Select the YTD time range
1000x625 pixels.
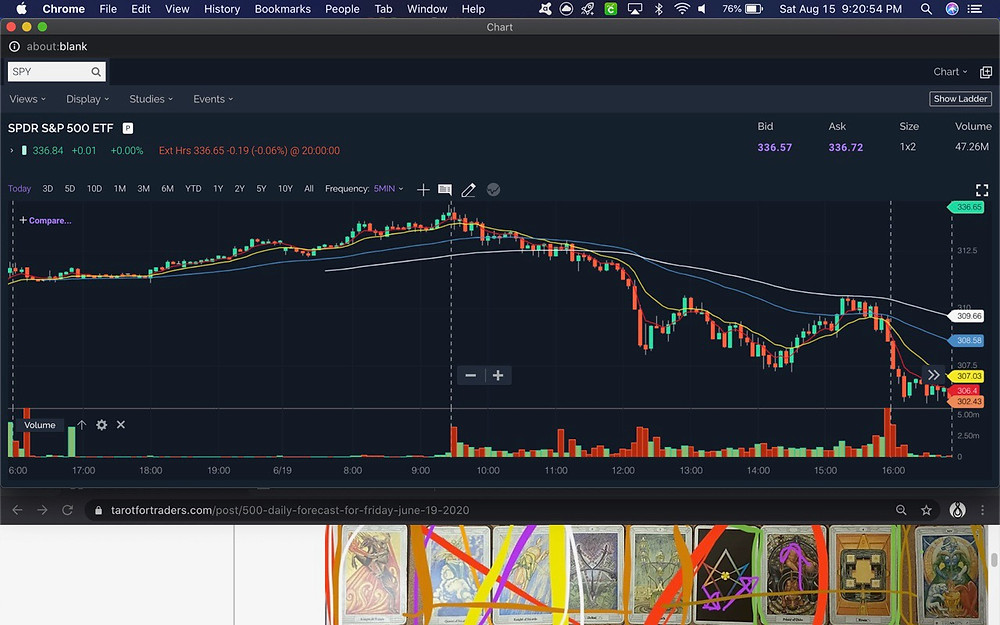(x=193, y=189)
